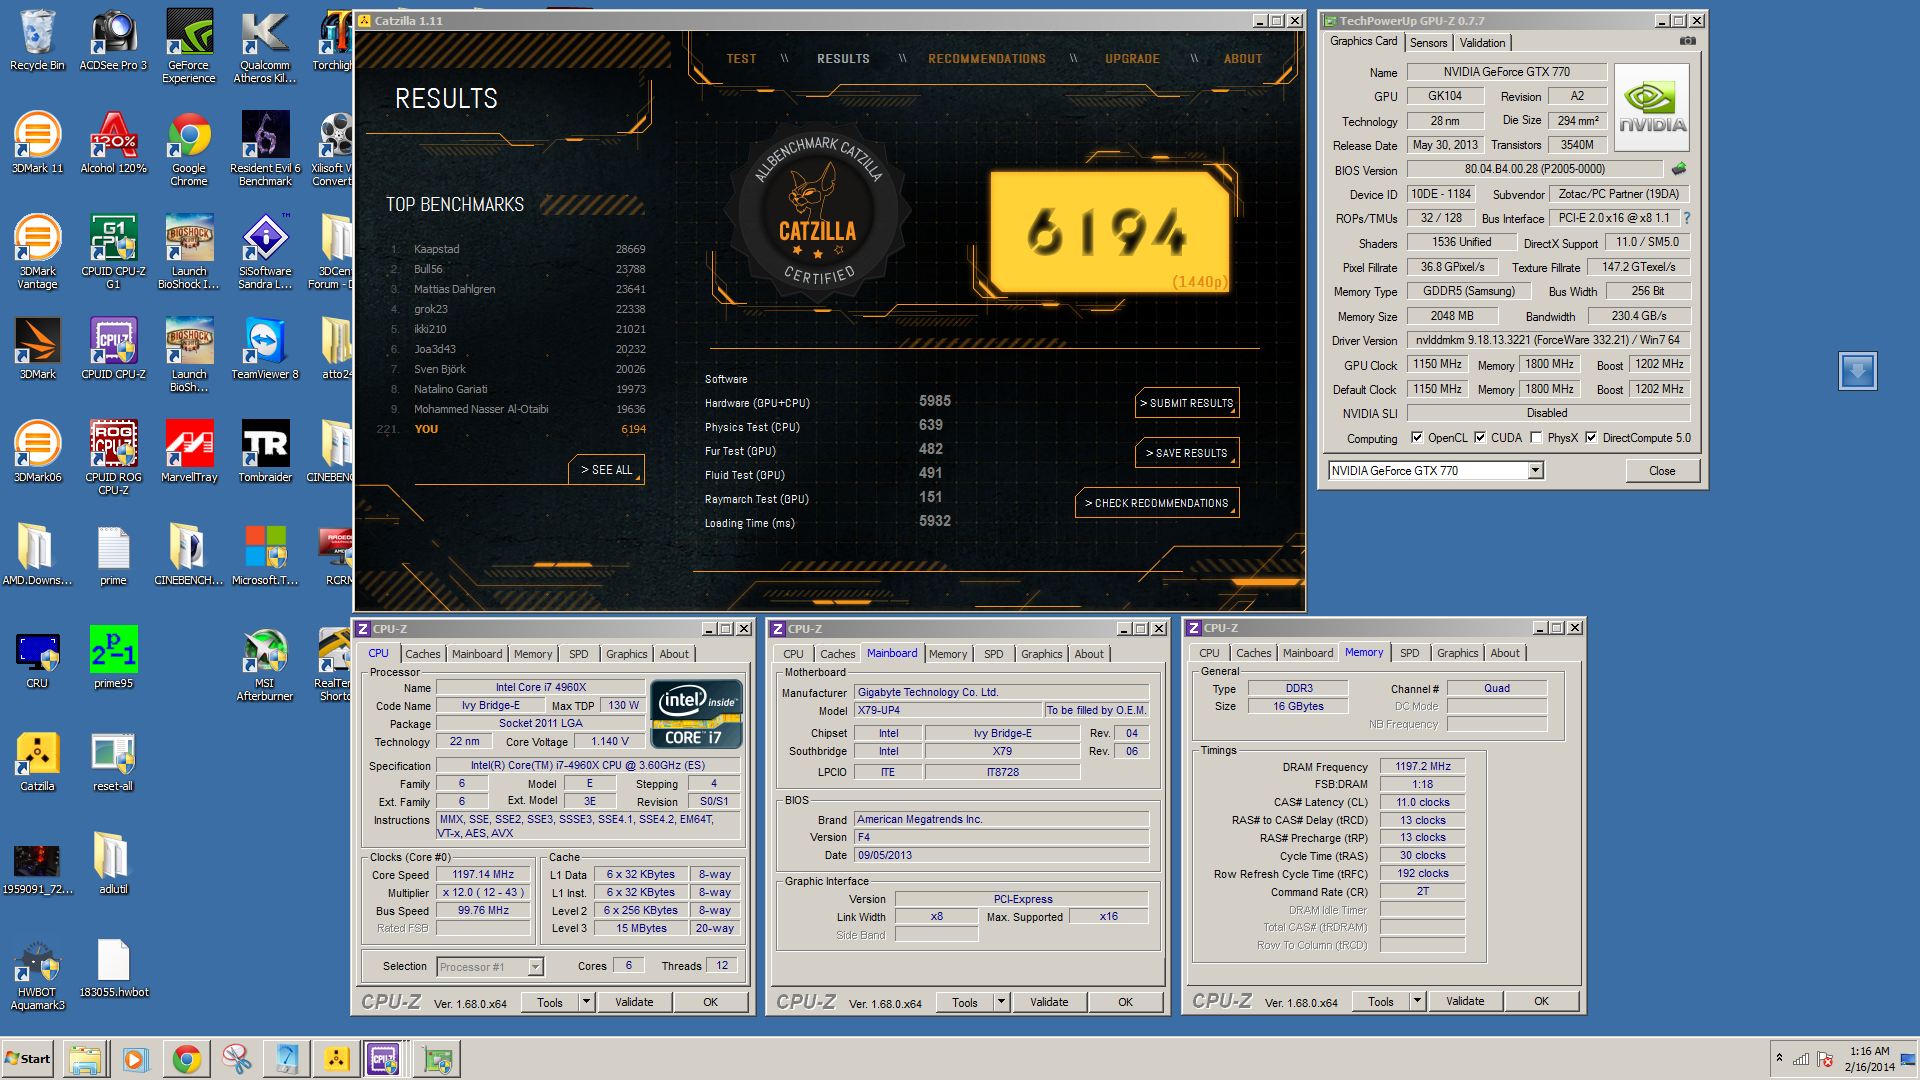Viewport: 1920px width, 1080px height.
Task: Click SAVE RESULTS in Catzilla
Action: tap(1187, 453)
